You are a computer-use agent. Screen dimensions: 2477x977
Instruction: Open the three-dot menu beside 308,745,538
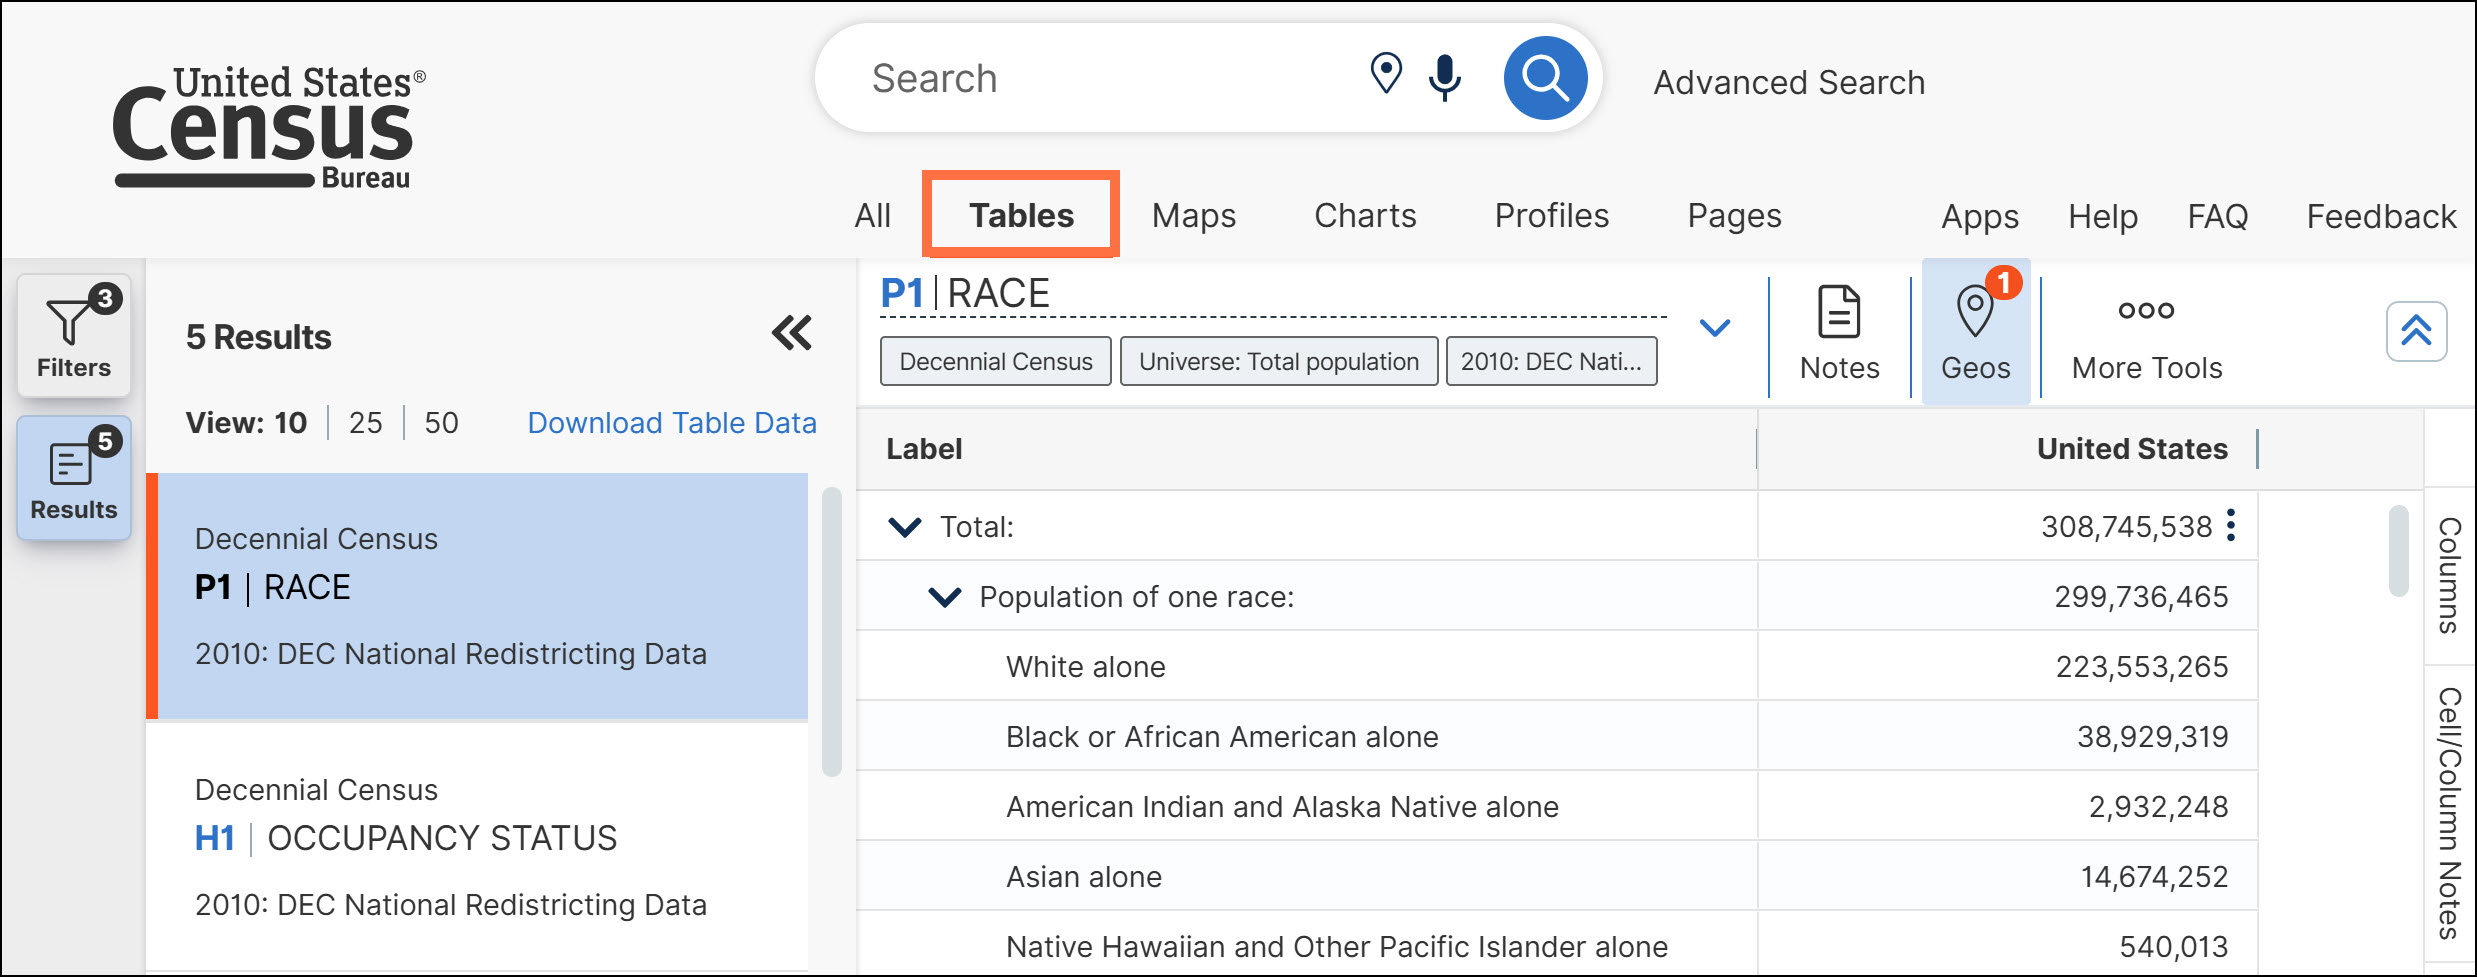2231,525
